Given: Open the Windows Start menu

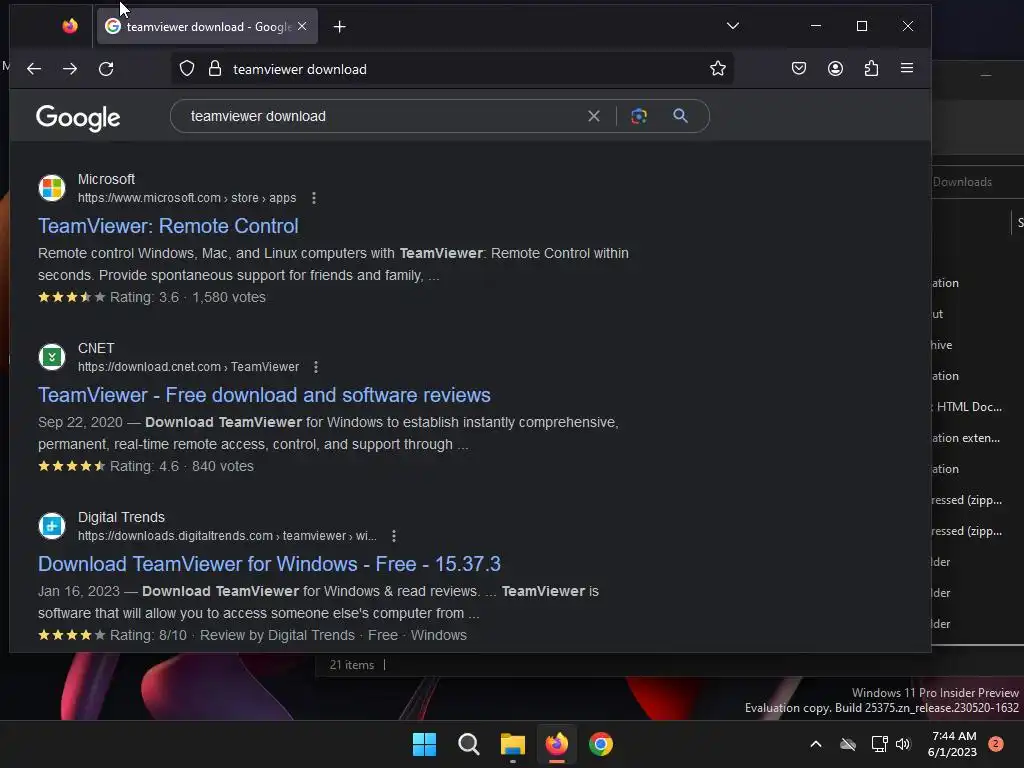Looking at the screenshot, I should point(424,744).
